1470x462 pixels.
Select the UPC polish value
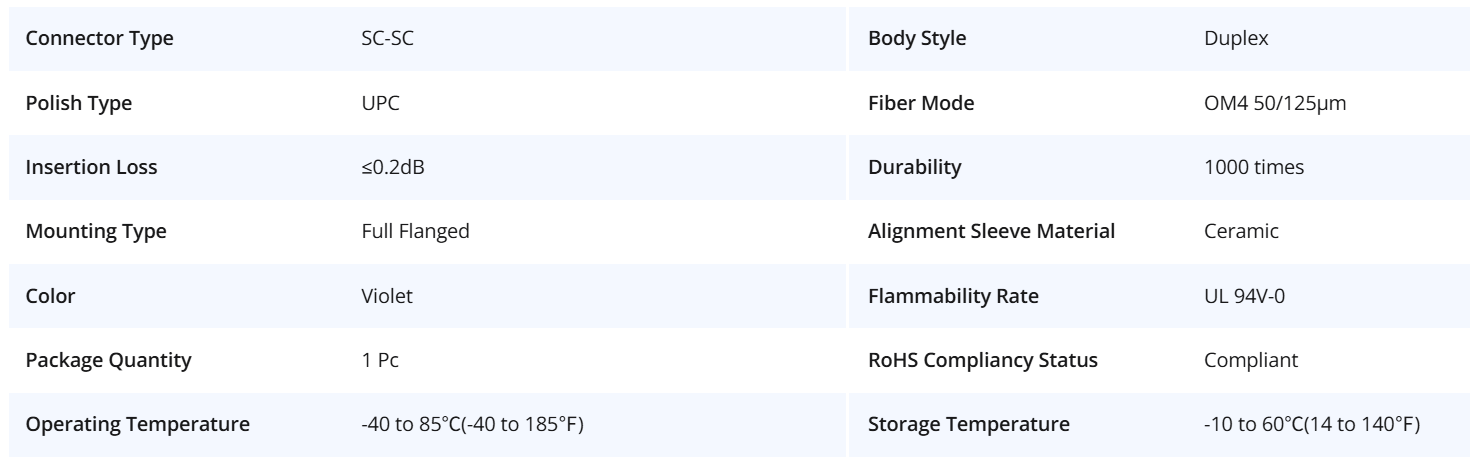click(381, 103)
